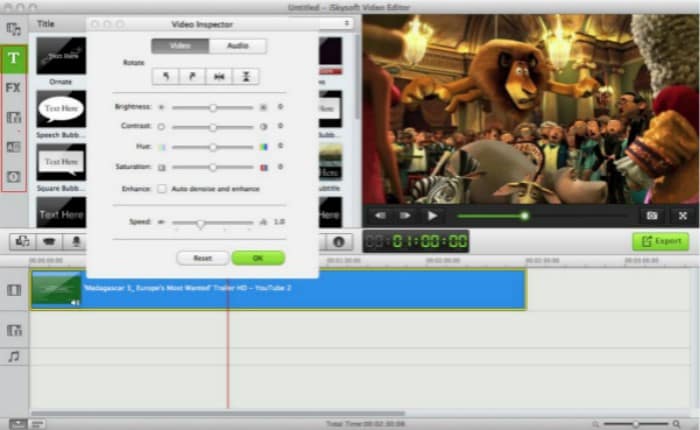Click the Reset button
Screen dimensions: 700x430
[x=203, y=258]
